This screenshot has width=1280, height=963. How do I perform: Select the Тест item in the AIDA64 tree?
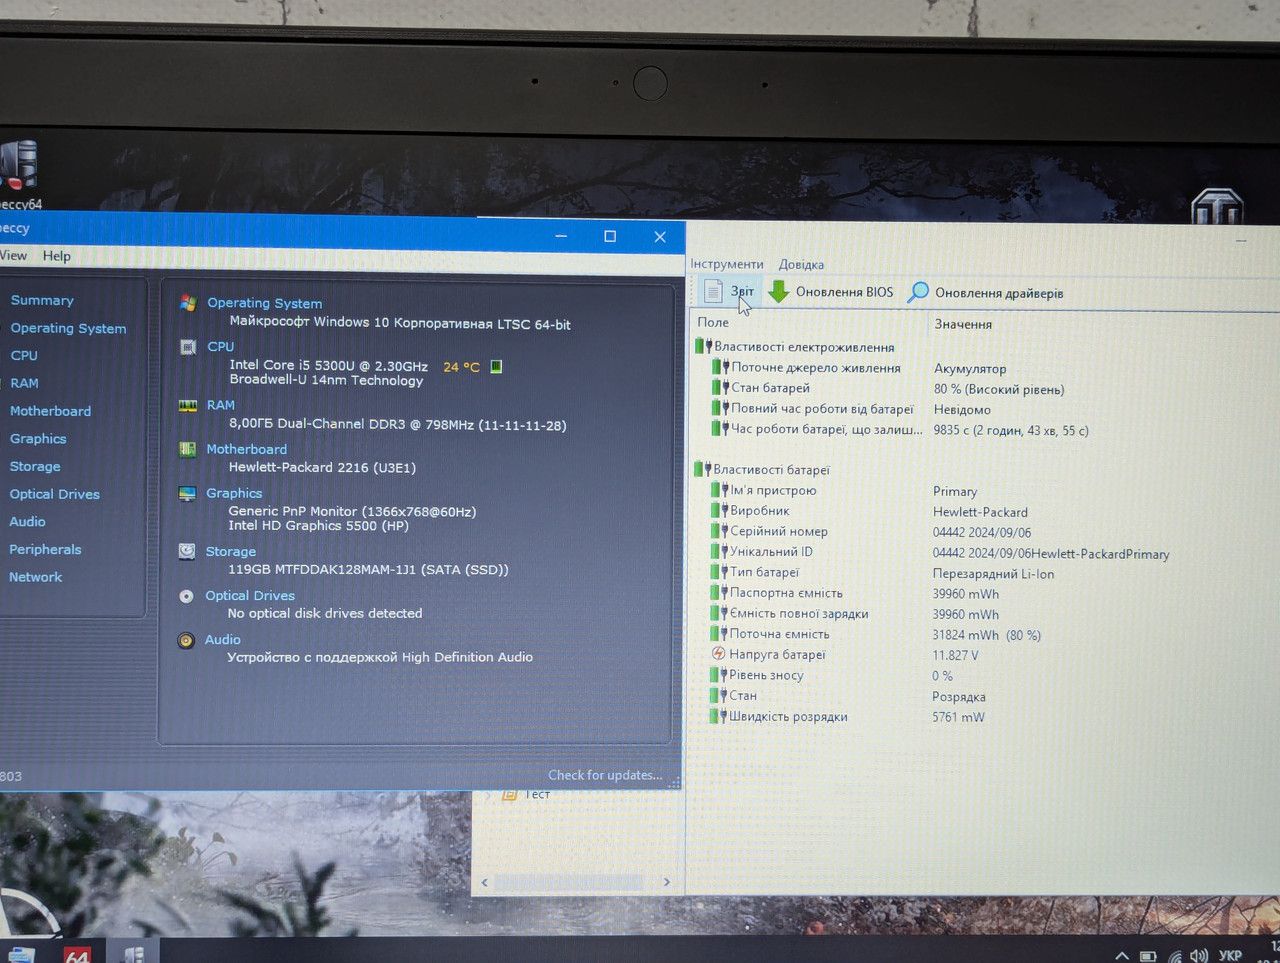(537, 794)
